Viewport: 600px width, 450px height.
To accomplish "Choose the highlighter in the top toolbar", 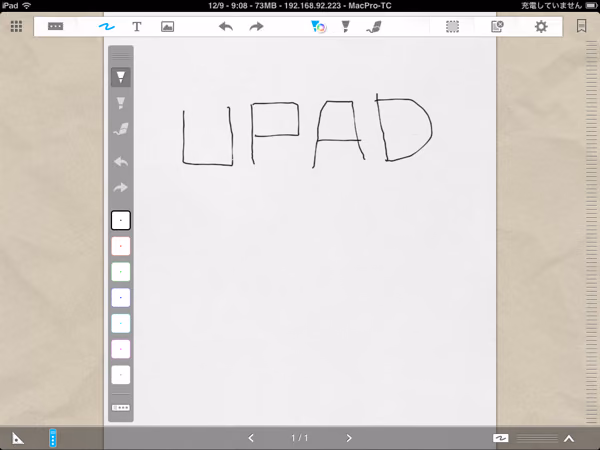I will (346, 26).
